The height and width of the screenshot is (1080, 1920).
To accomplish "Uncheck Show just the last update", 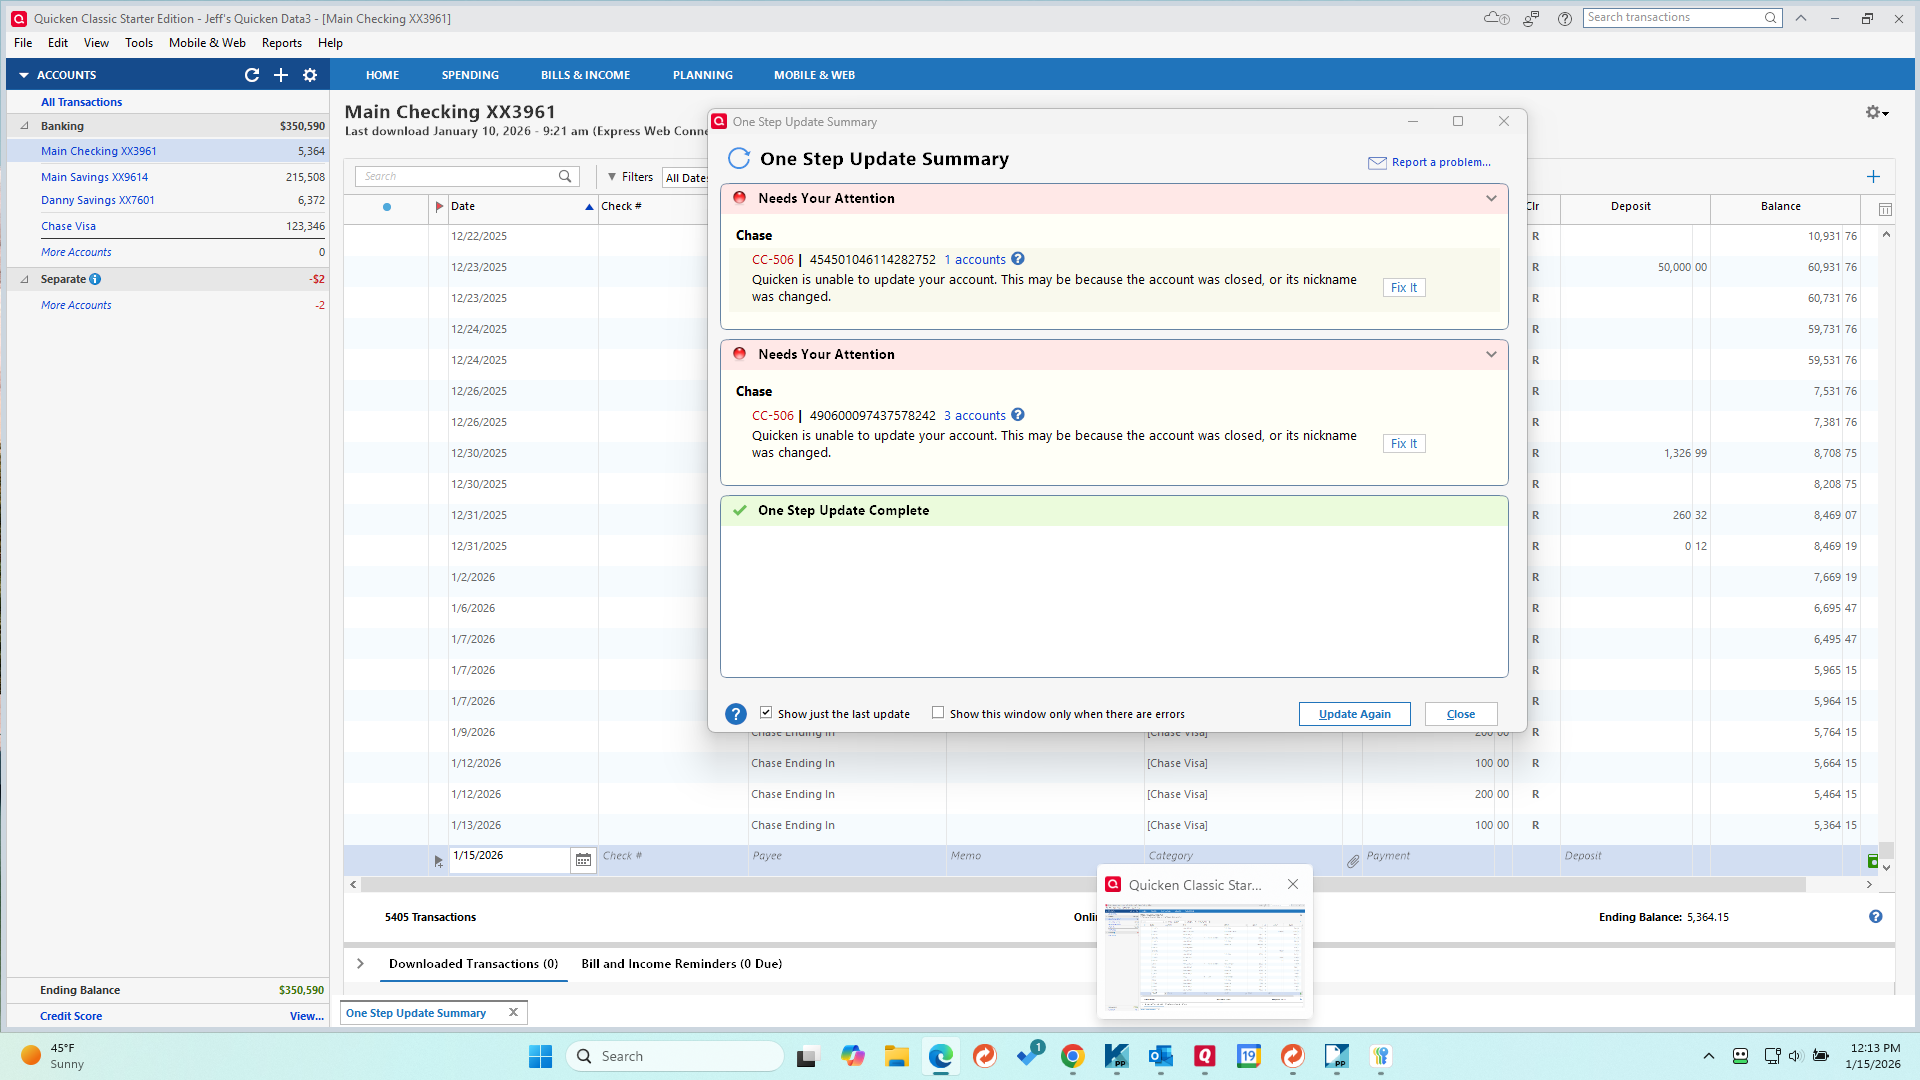I will [x=766, y=713].
